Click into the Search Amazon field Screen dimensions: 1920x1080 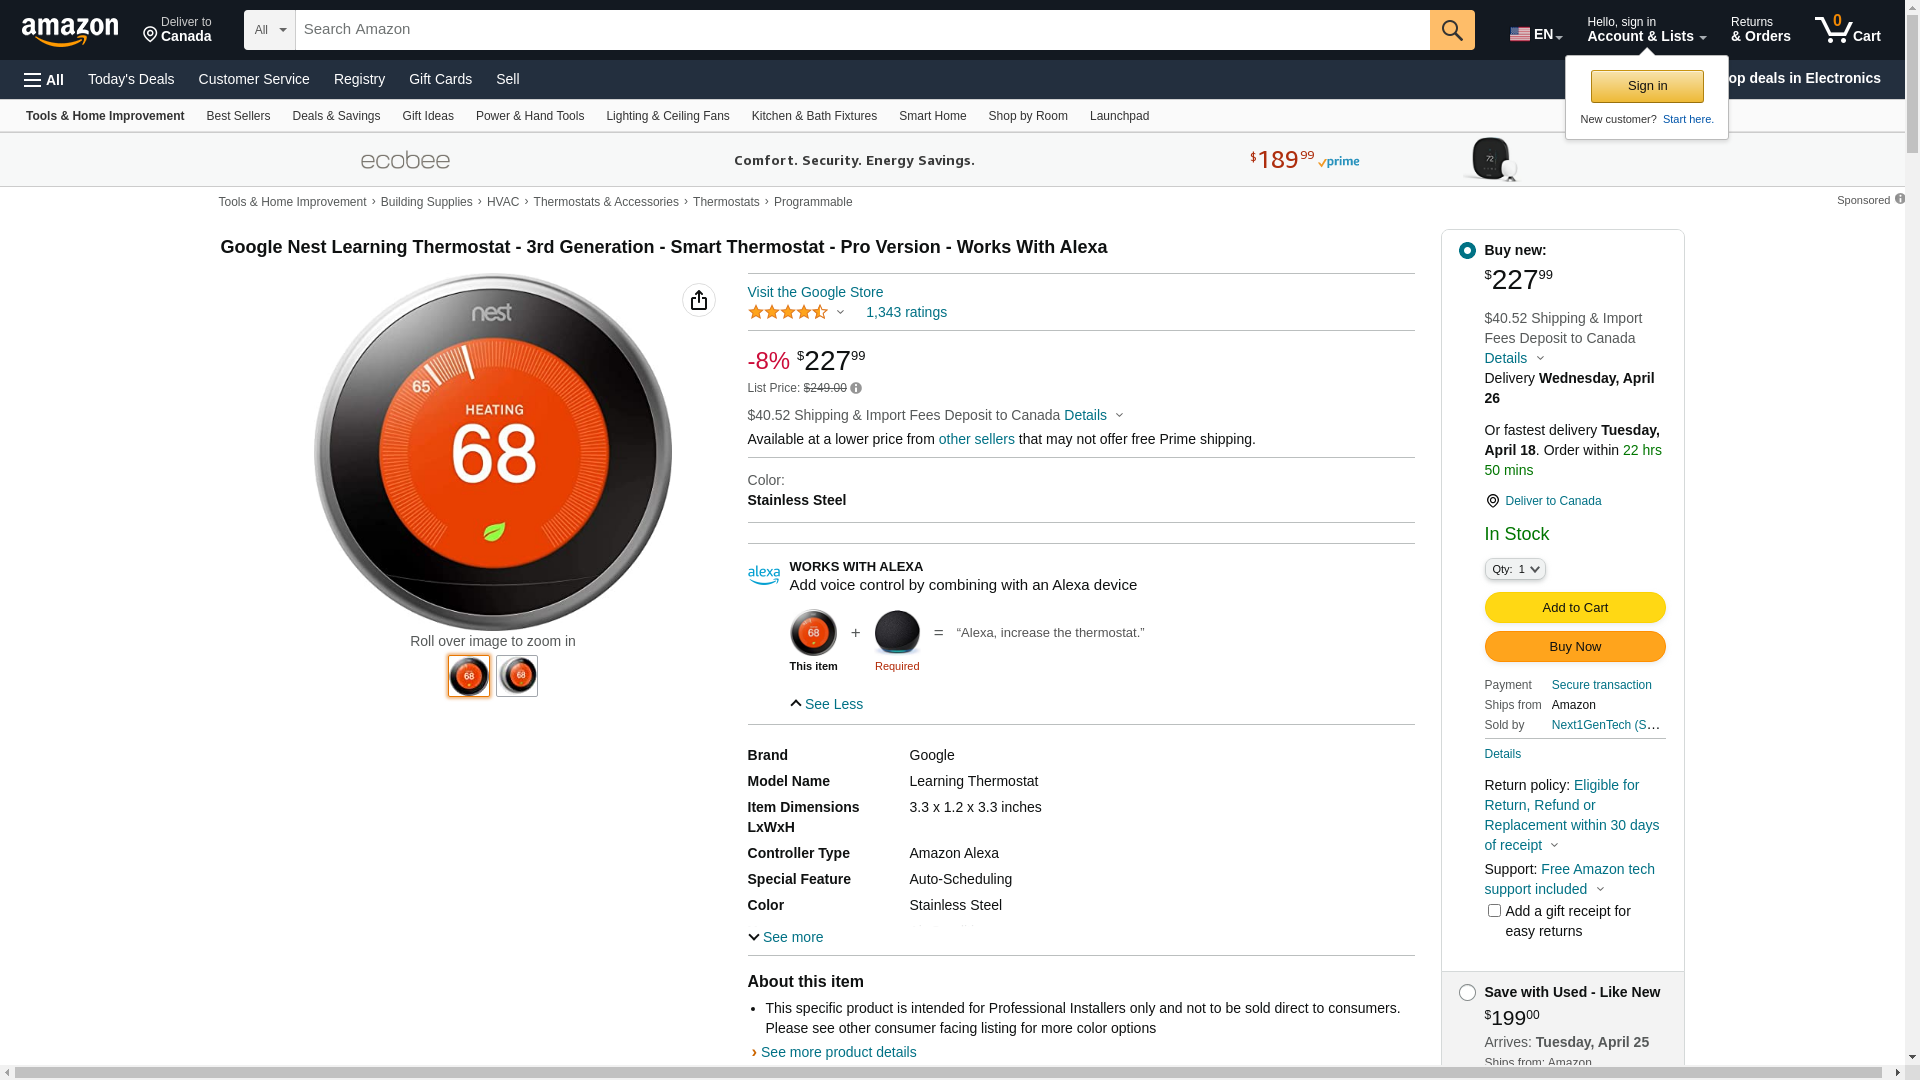[x=860, y=30]
